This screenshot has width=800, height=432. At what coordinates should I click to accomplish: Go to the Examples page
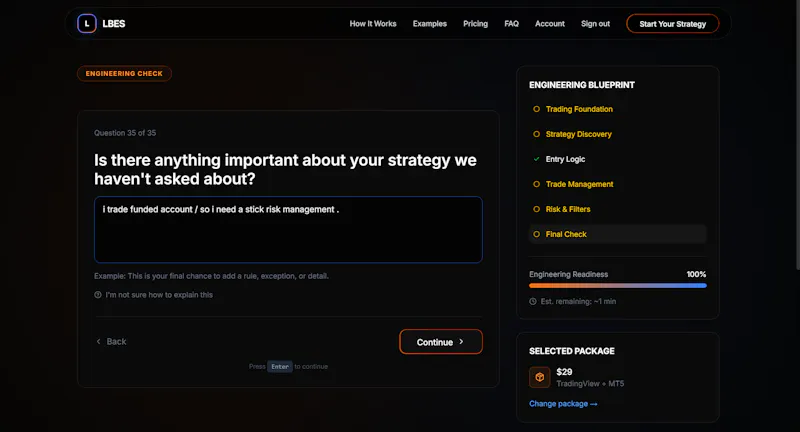(430, 24)
